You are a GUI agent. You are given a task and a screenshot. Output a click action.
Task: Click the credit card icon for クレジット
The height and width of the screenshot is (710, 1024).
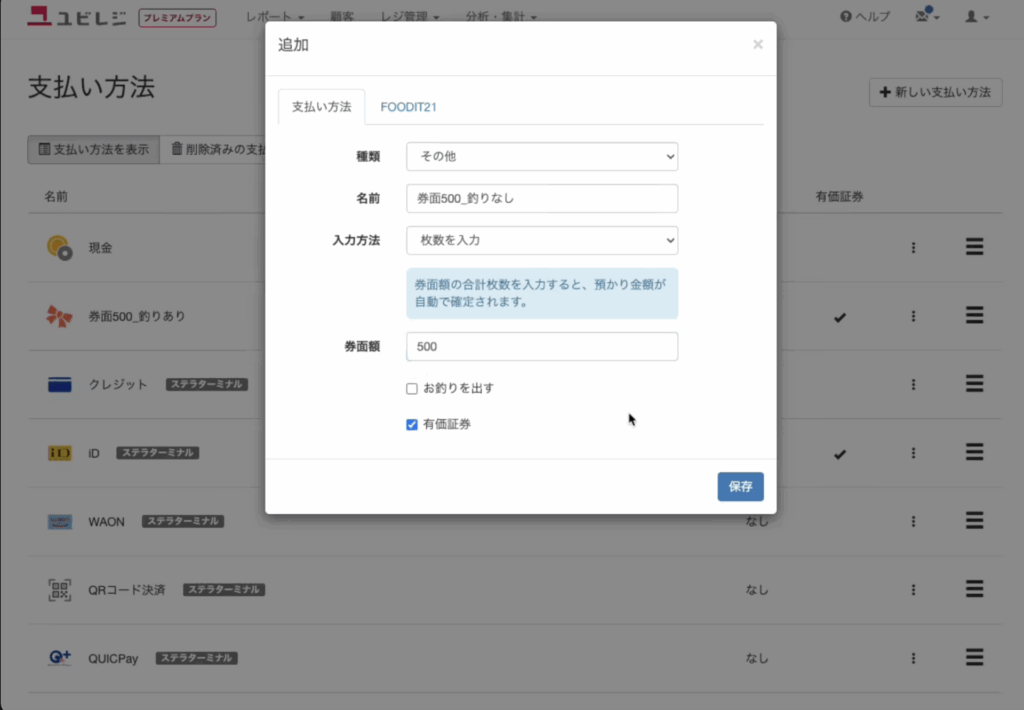tap(60, 385)
